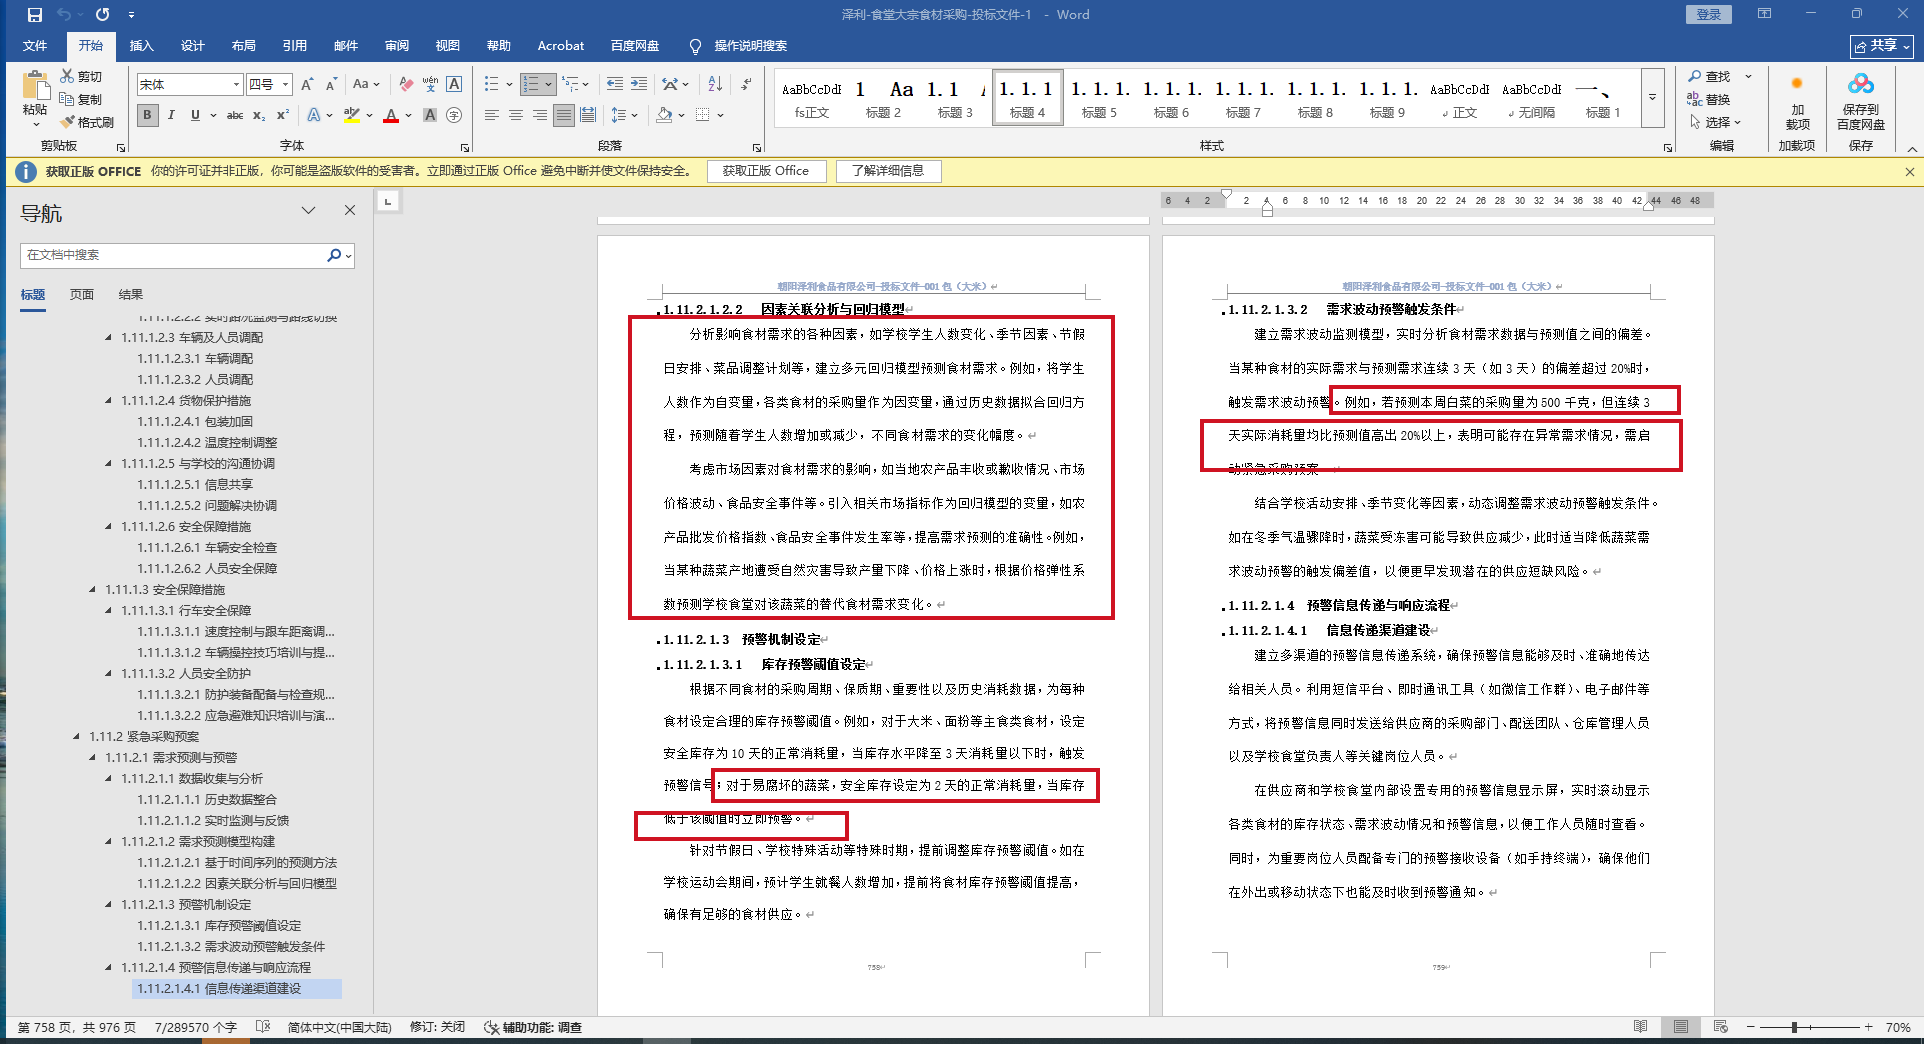The image size is (1924, 1044).
Task: Switch to the 插入 ribbon tab
Action: (x=142, y=45)
